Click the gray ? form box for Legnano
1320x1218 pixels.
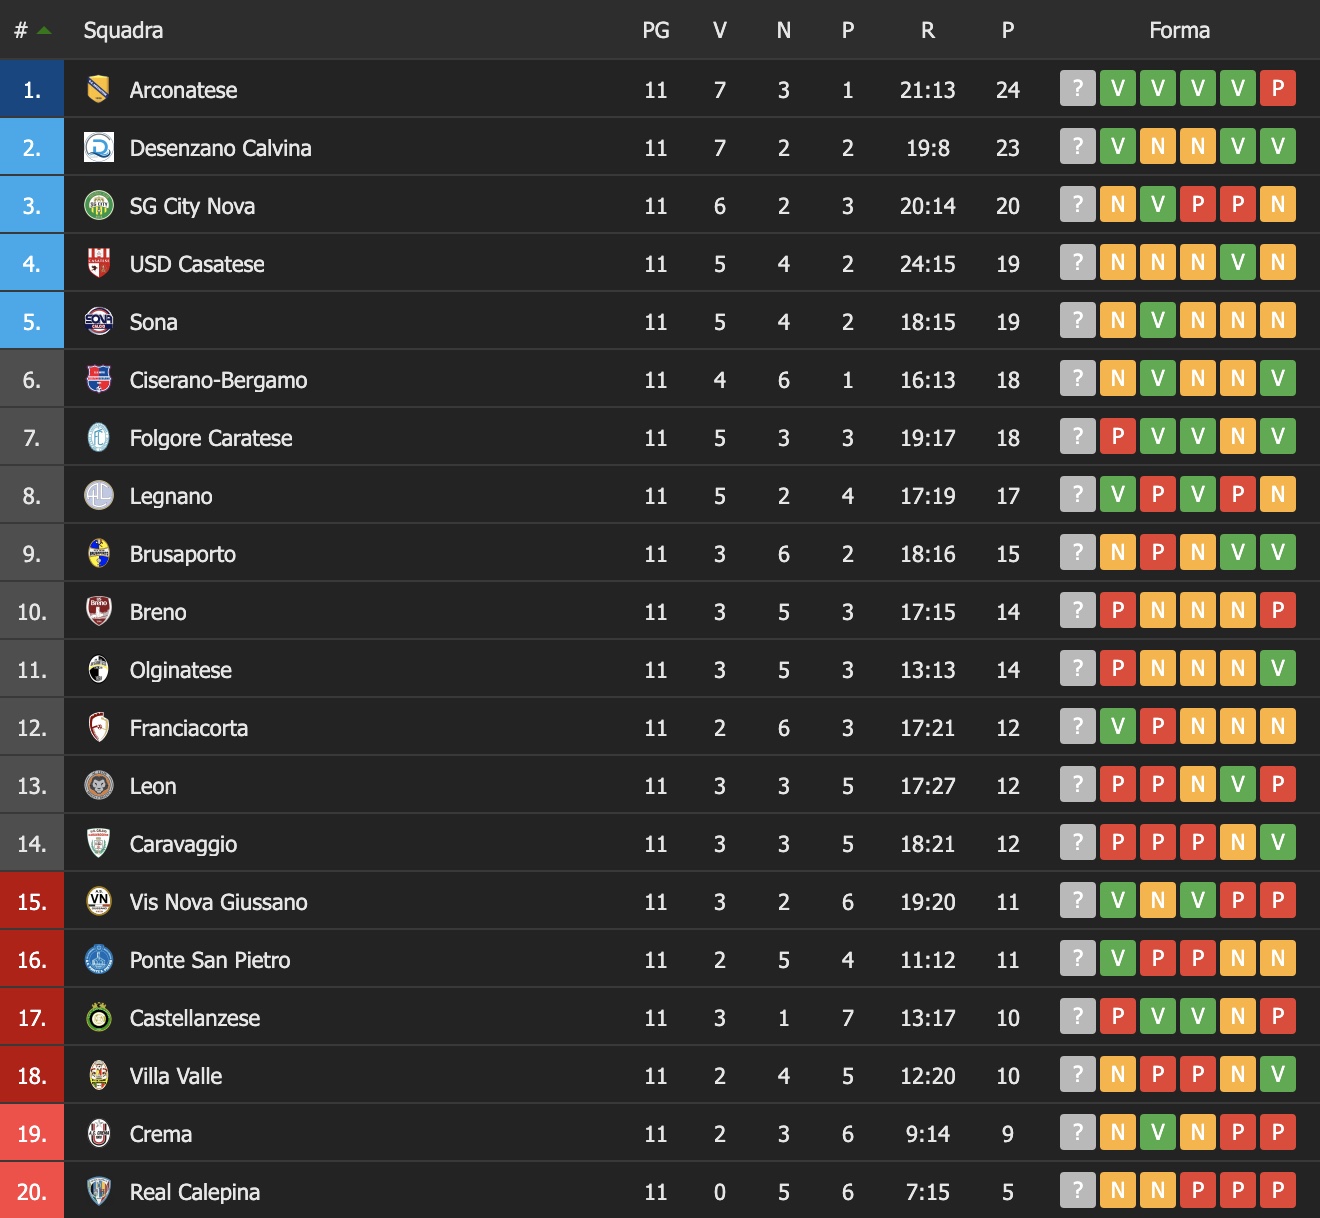[1078, 495]
